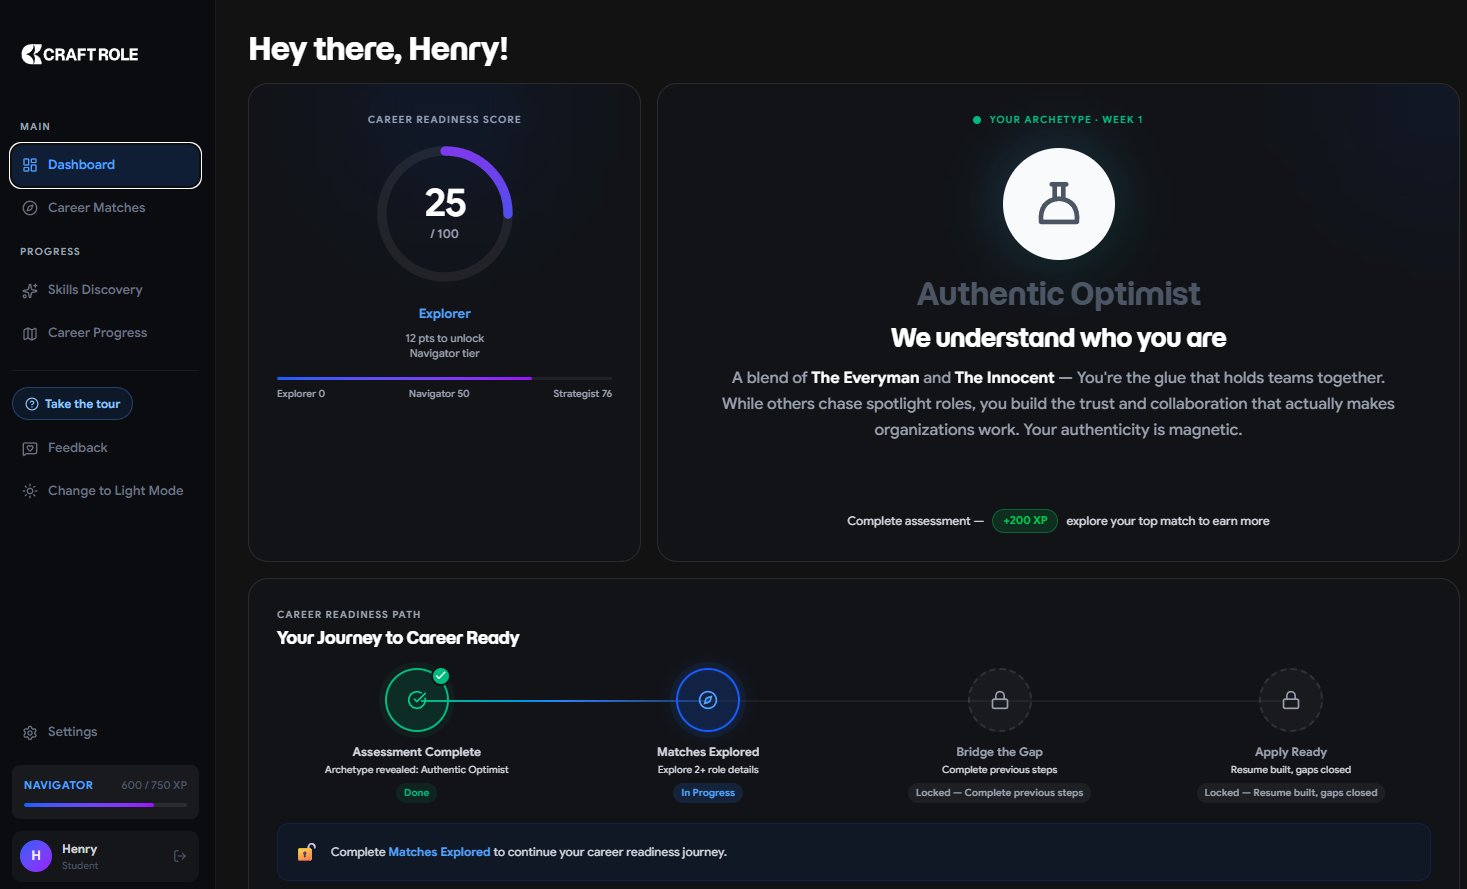This screenshot has width=1467, height=889.
Task: Click the logout arrow icon beside Henry
Action: tap(180, 856)
